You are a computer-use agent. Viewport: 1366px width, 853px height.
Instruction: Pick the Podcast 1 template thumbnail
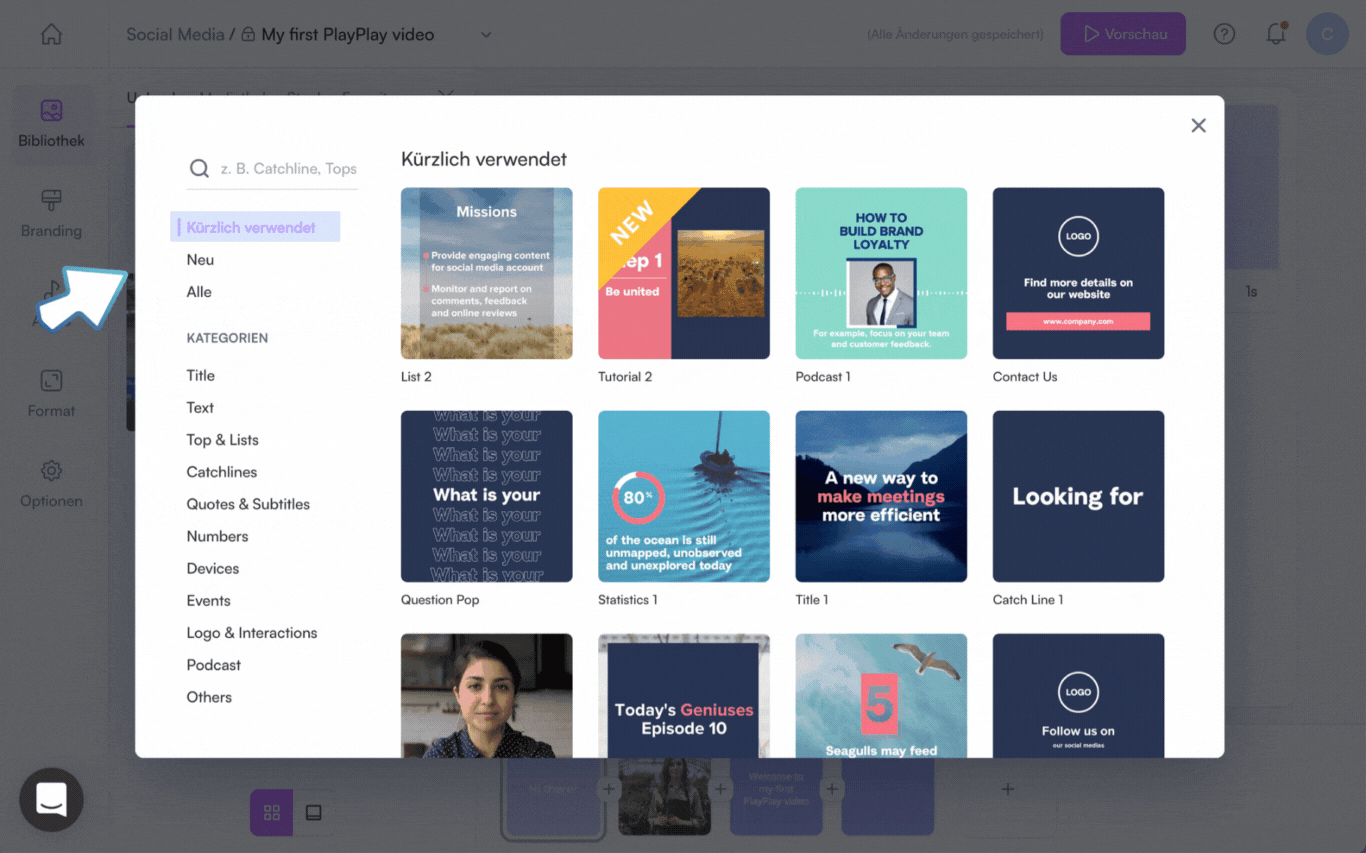pos(881,273)
